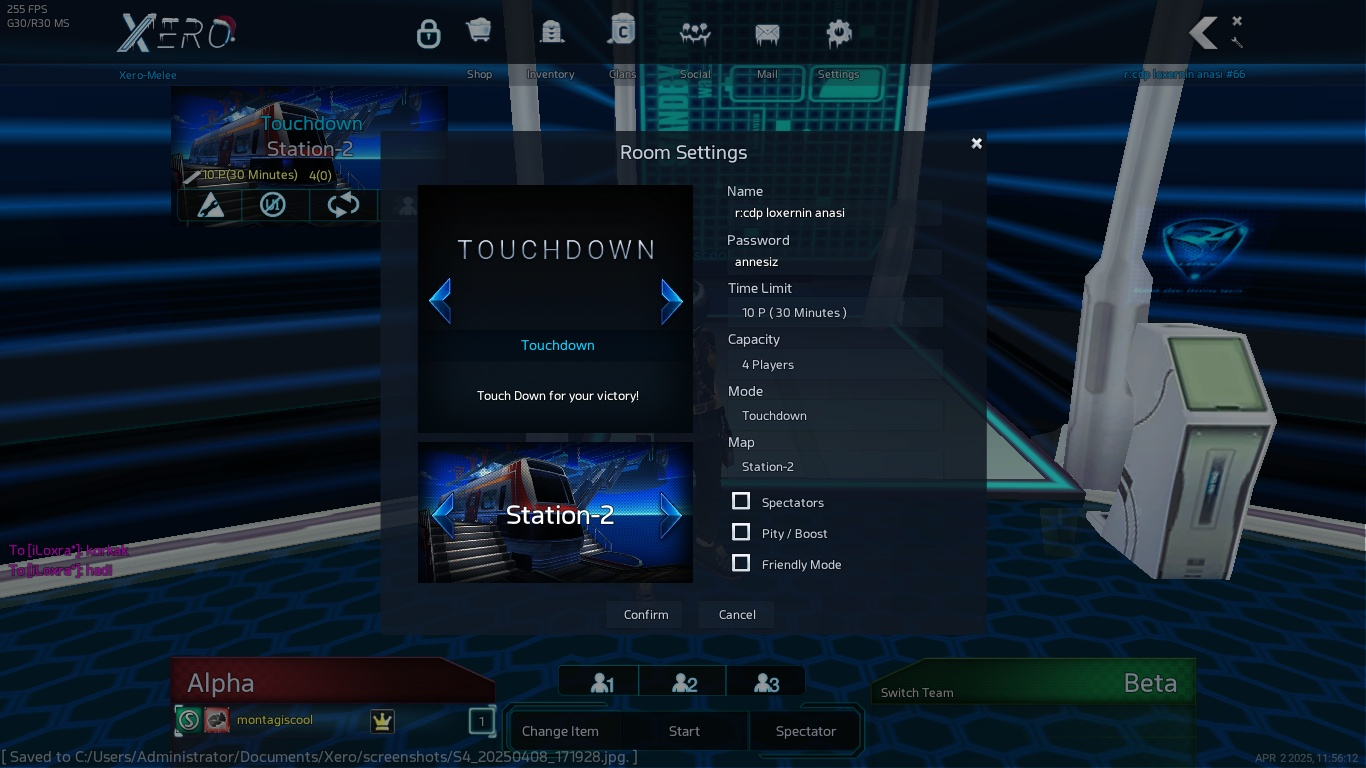Click Confirm in Room Settings
Image resolution: width=1366 pixels, height=768 pixels.
click(645, 615)
